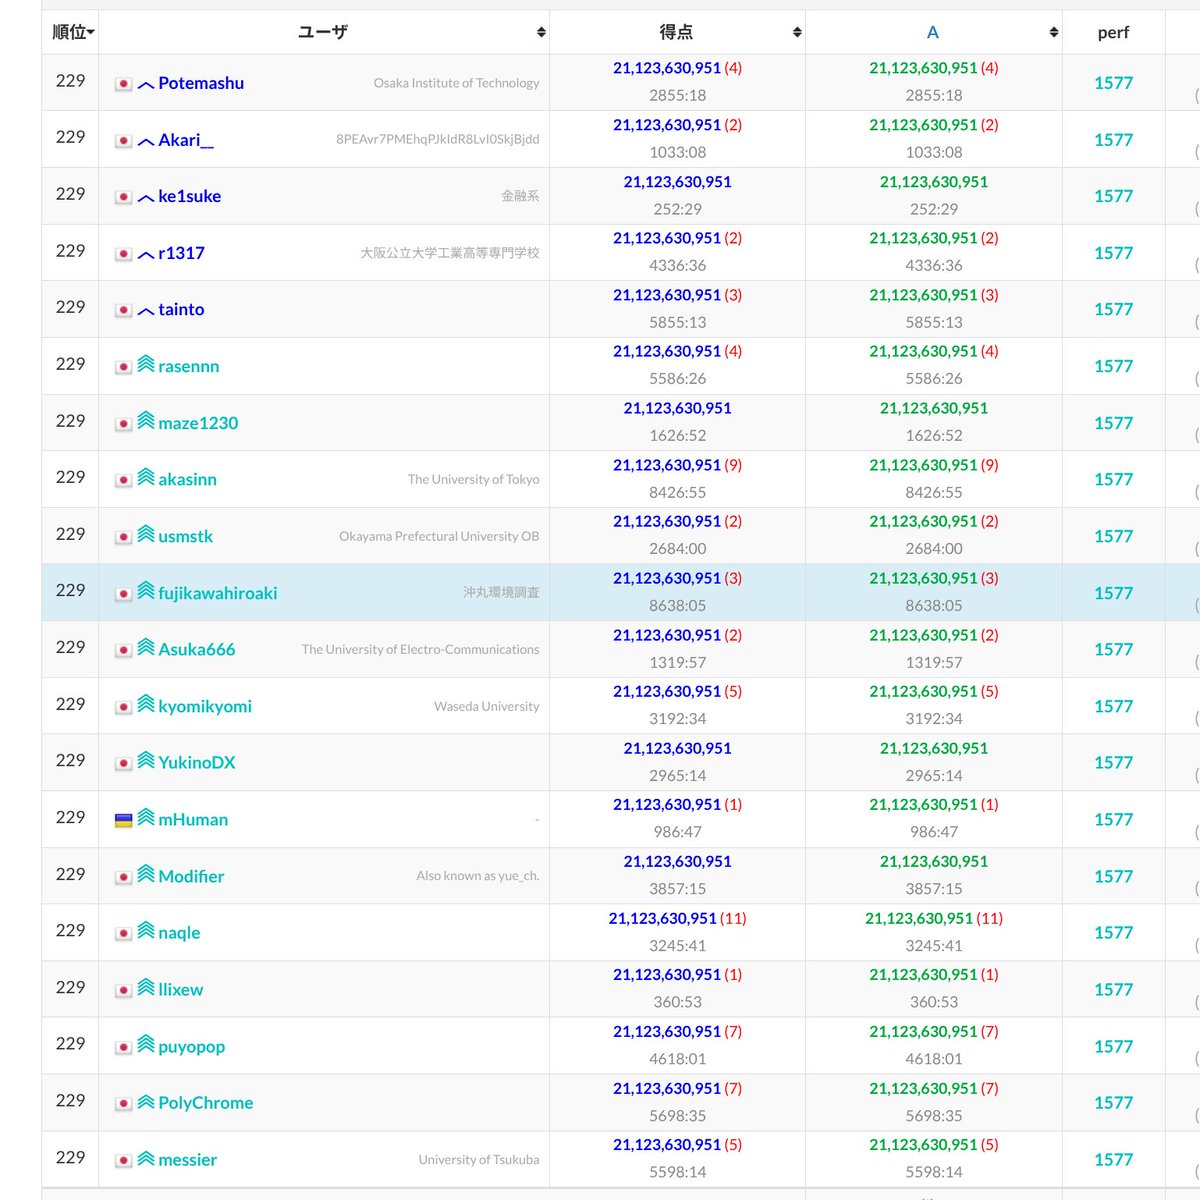Sort table by problem A column arrows

click(1053, 32)
